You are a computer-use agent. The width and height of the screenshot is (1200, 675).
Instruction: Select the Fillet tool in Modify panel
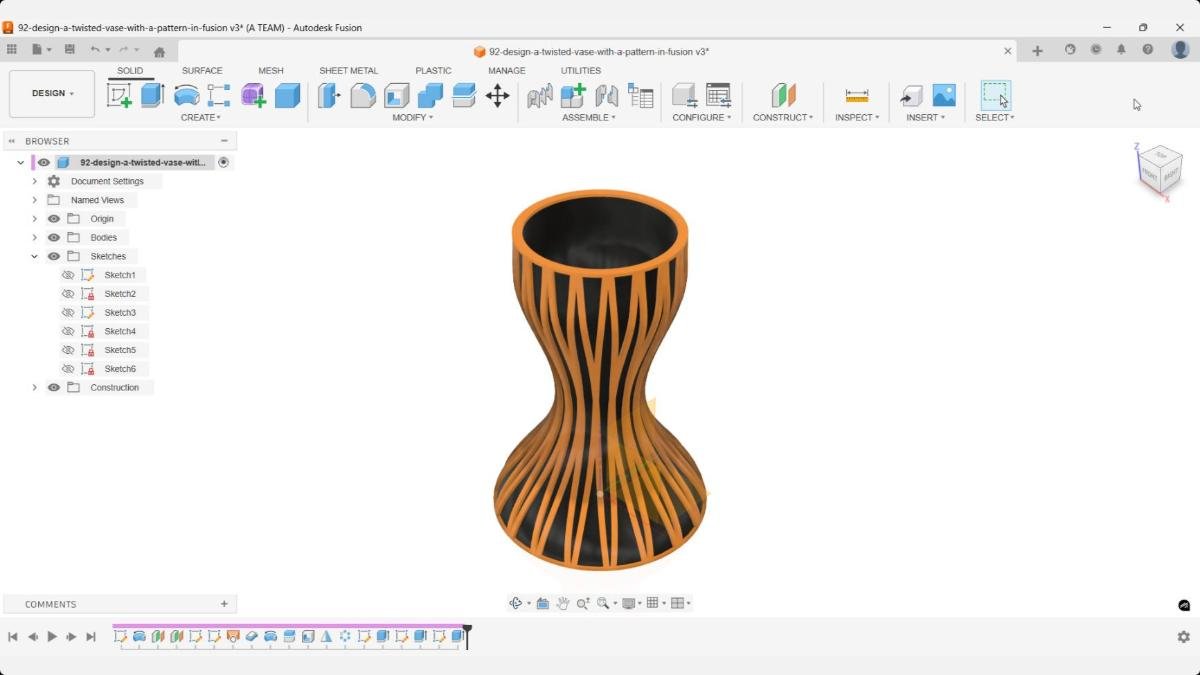362,95
